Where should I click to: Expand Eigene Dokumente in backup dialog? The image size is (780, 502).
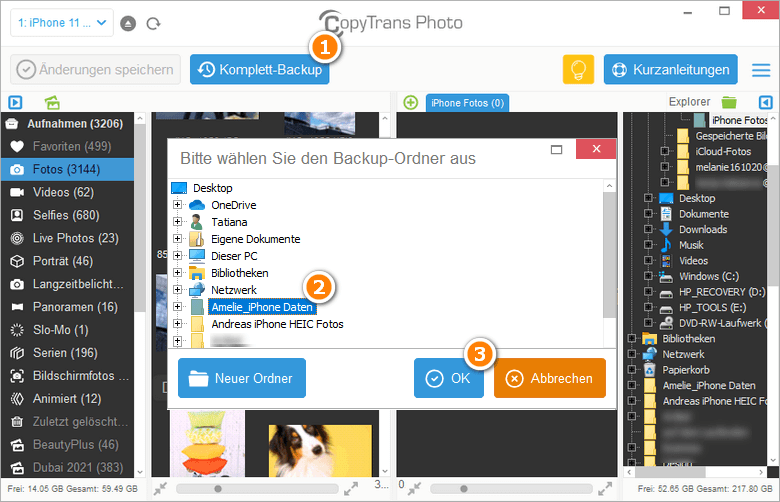(177, 238)
